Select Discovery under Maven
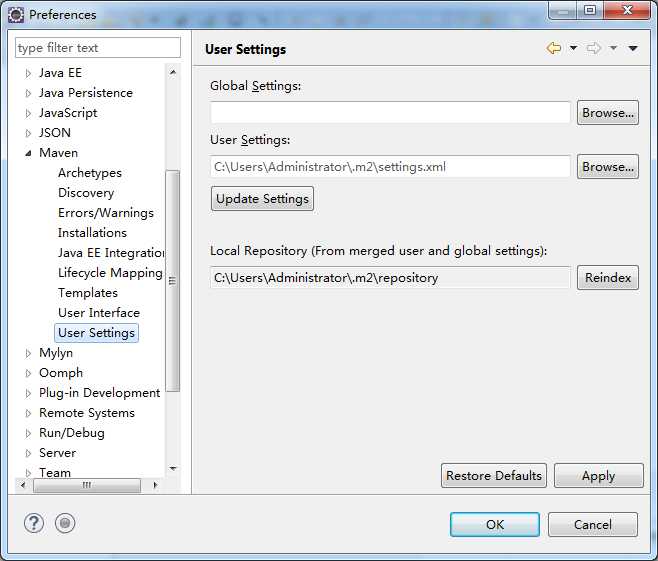The width and height of the screenshot is (658, 561). 86,193
